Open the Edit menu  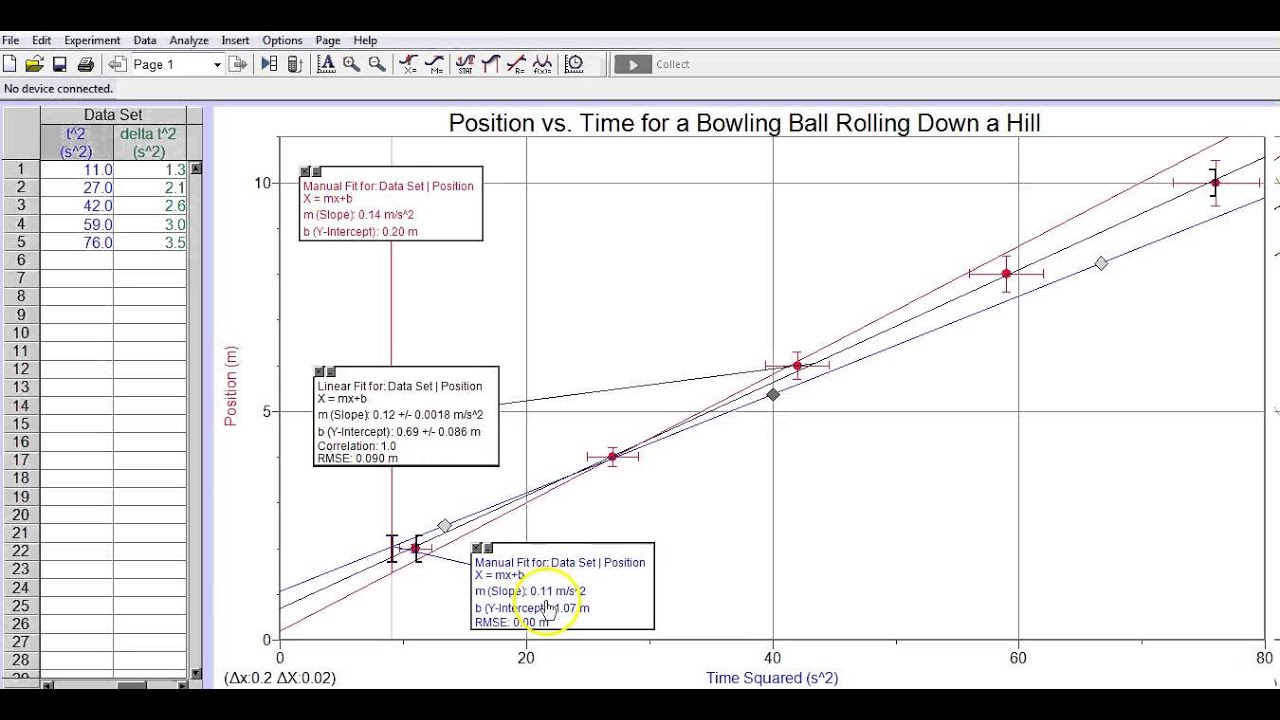(41, 41)
